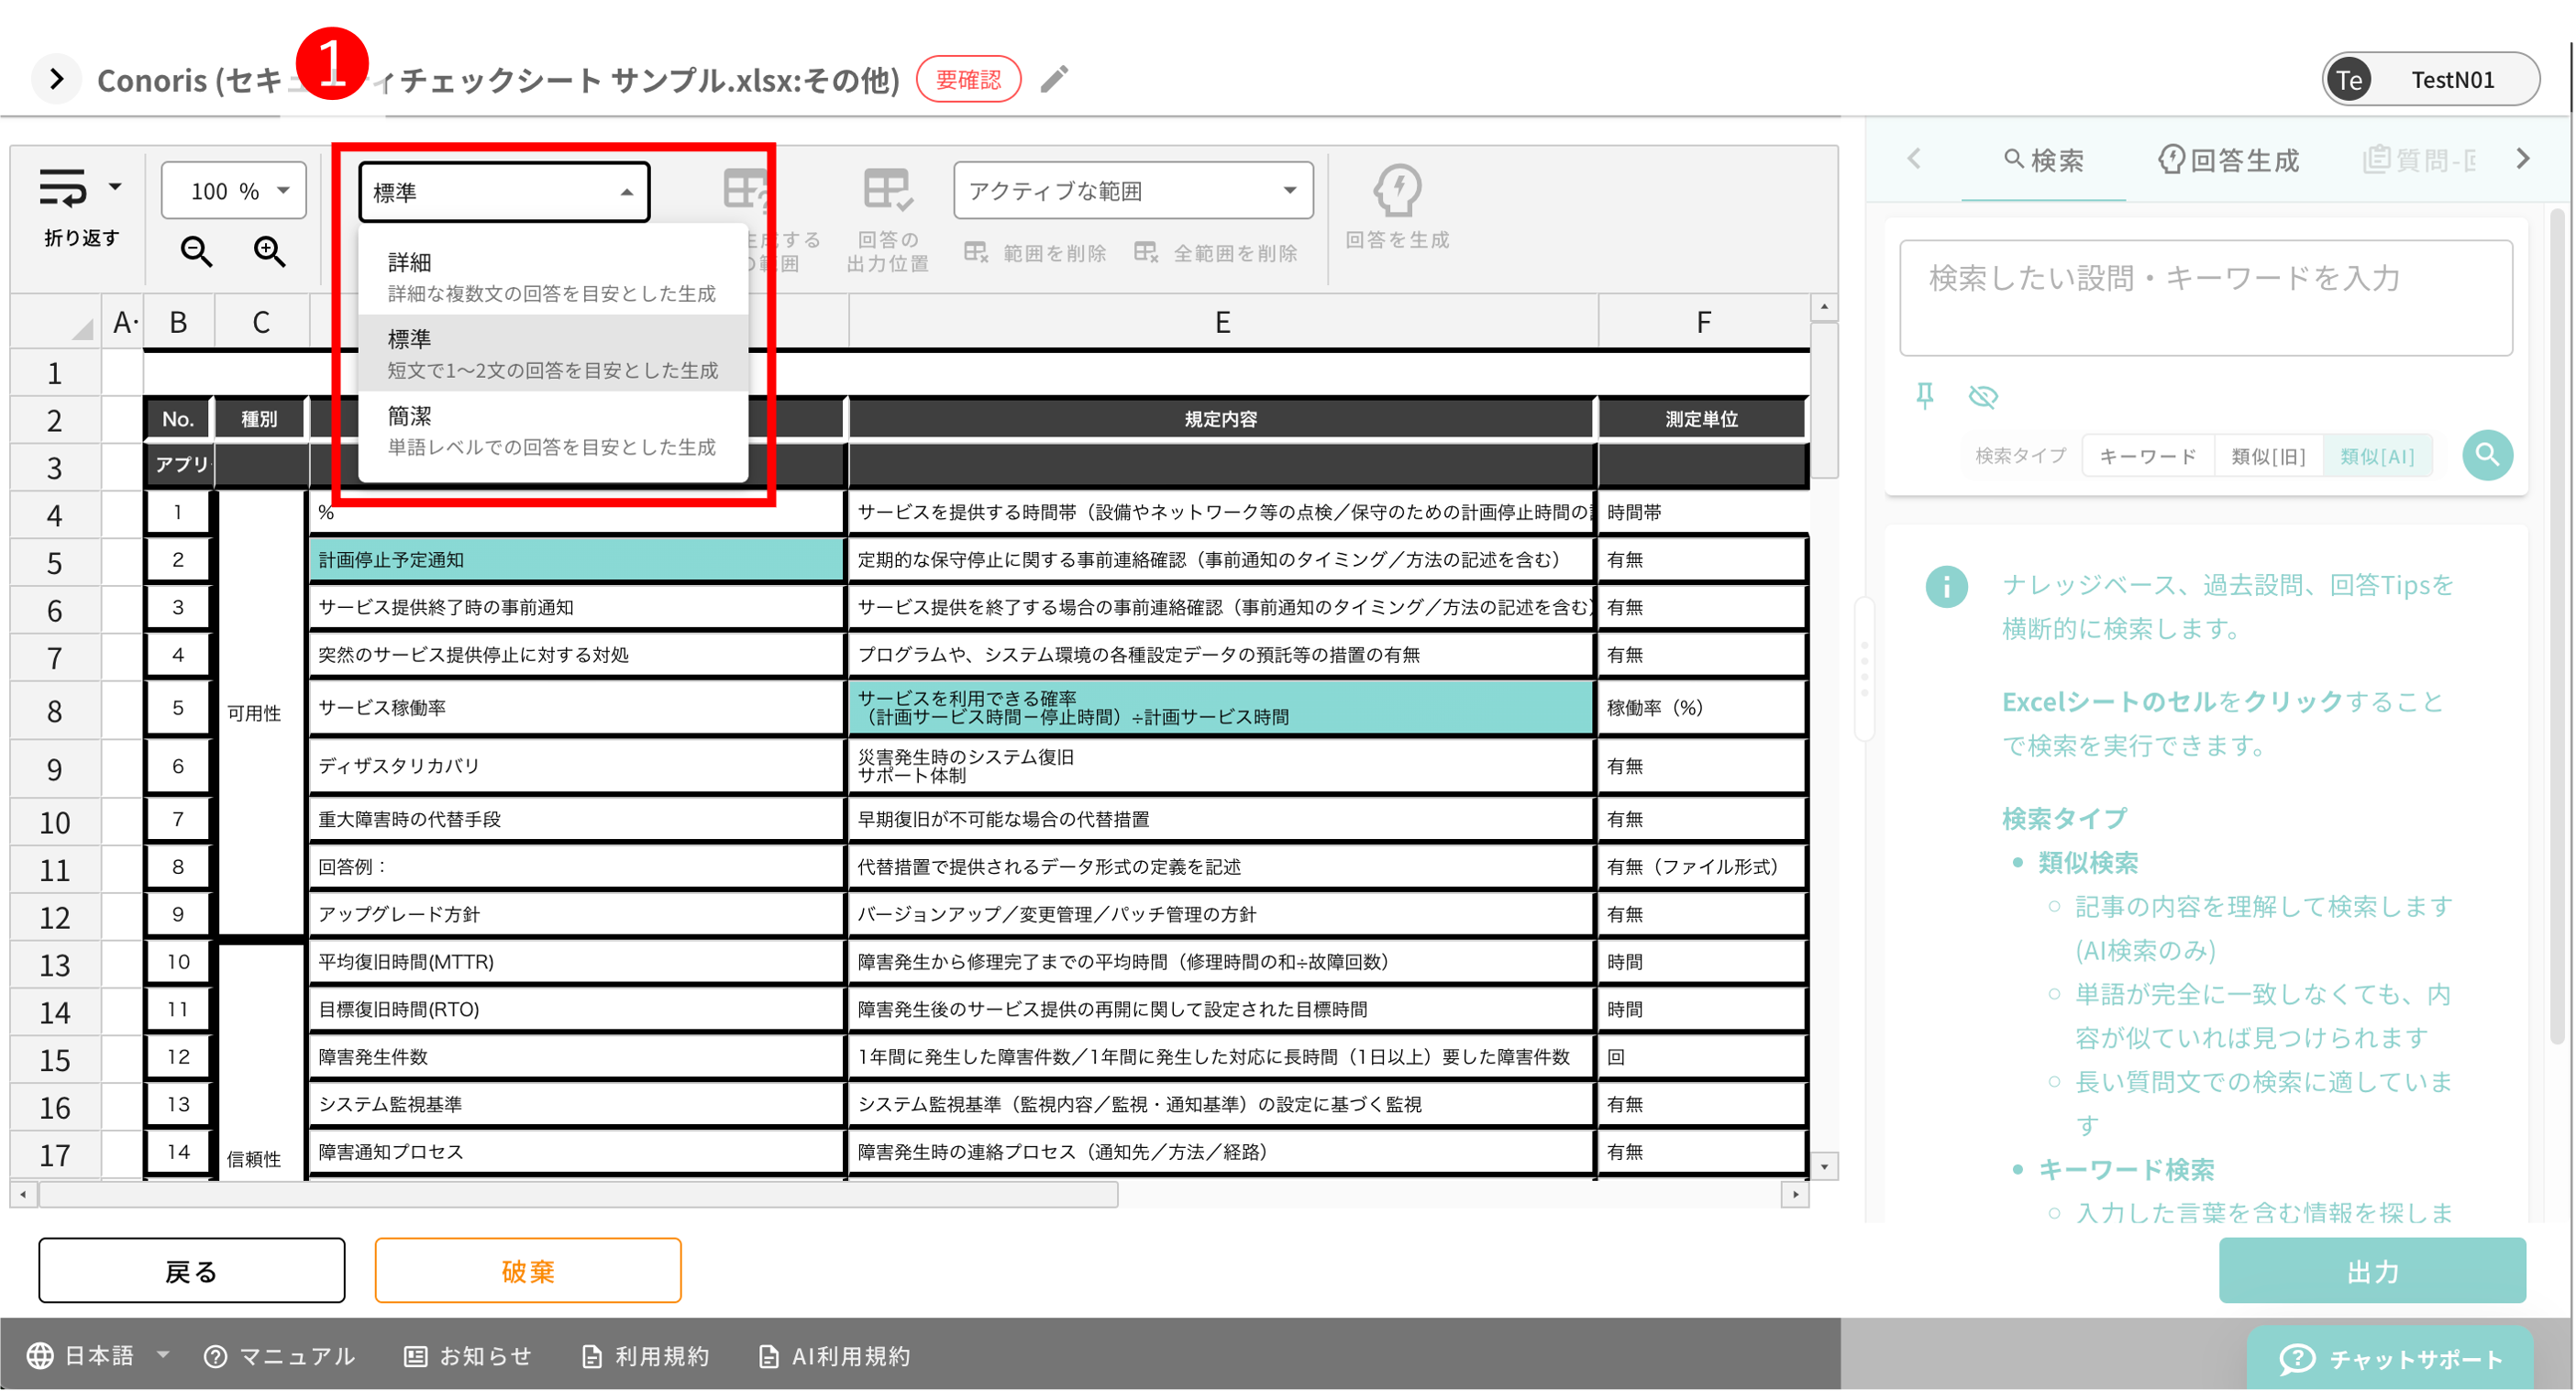Select the 類似[旧] search type
This screenshot has height=1391, width=2576.
pyautogui.click(x=2268, y=456)
